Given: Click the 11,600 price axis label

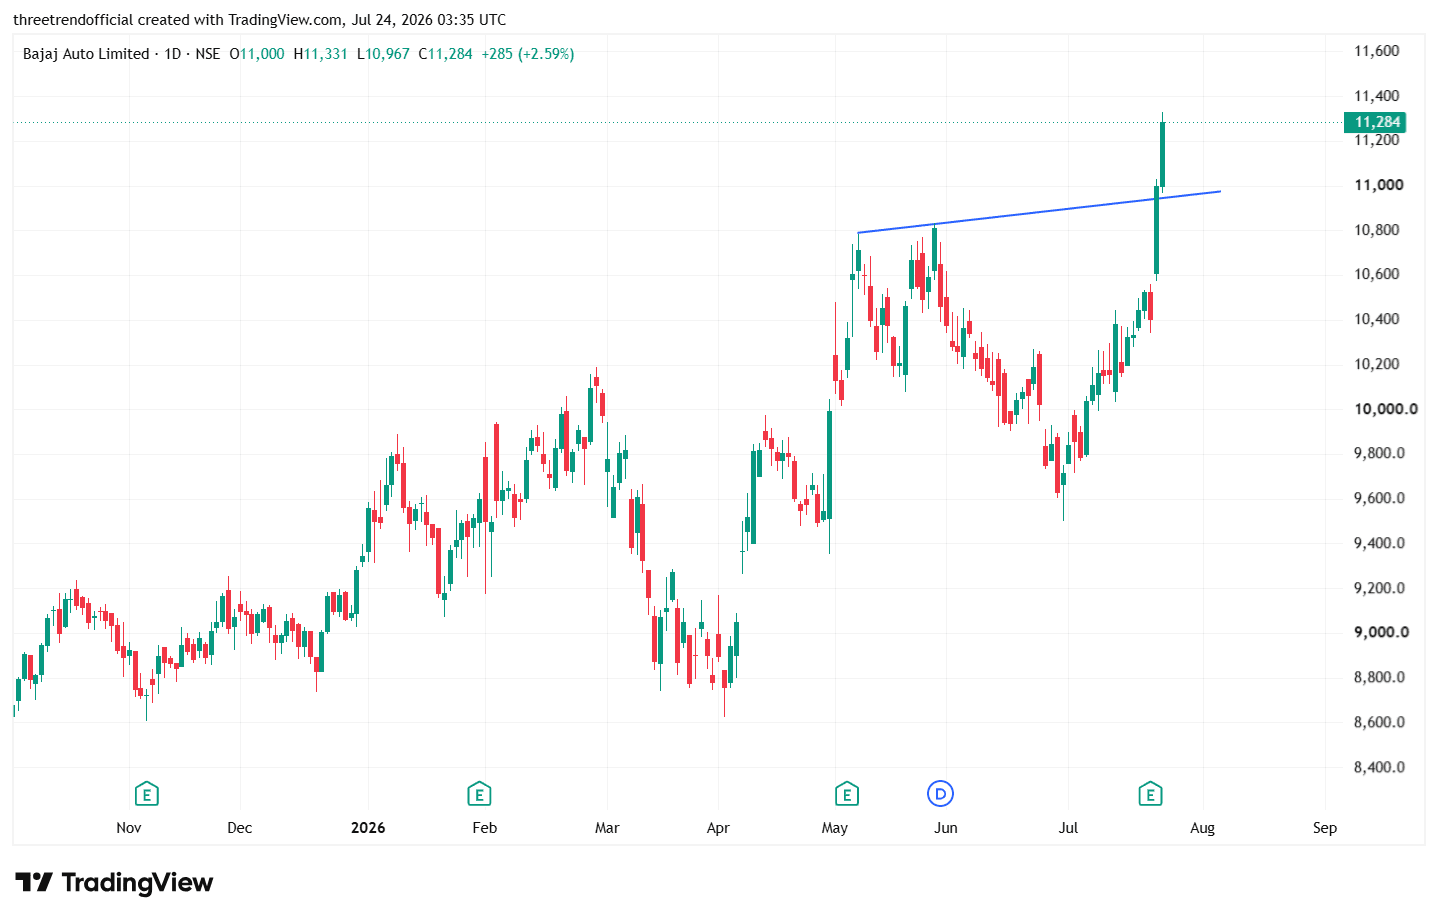Looking at the screenshot, I should click(x=1376, y=51).
